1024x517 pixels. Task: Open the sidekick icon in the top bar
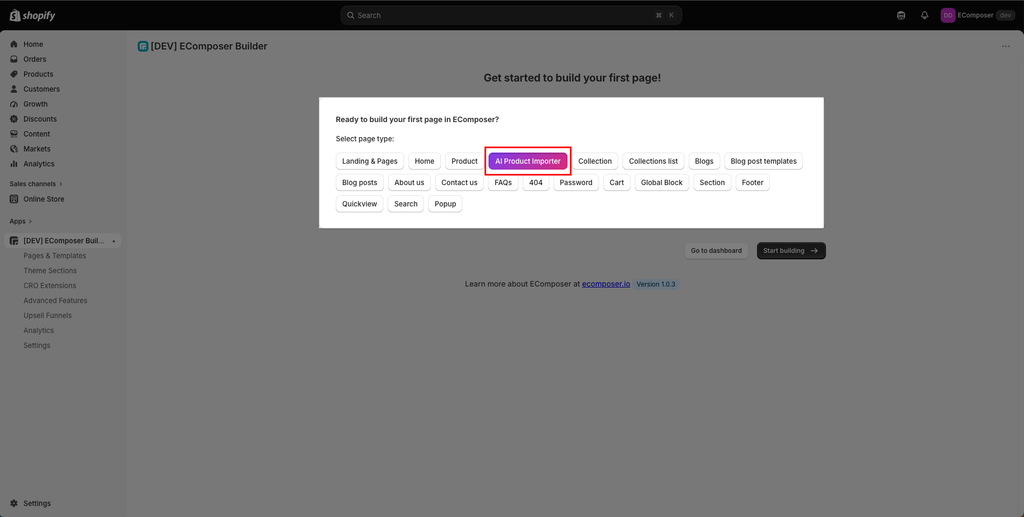[901, 15]
